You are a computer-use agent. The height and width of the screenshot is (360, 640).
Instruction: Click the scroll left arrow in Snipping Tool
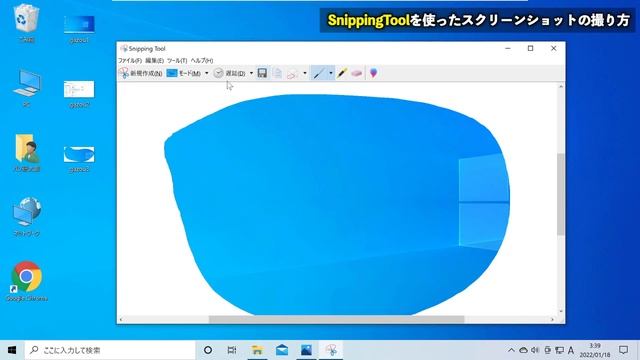click(x=121, y=320)
